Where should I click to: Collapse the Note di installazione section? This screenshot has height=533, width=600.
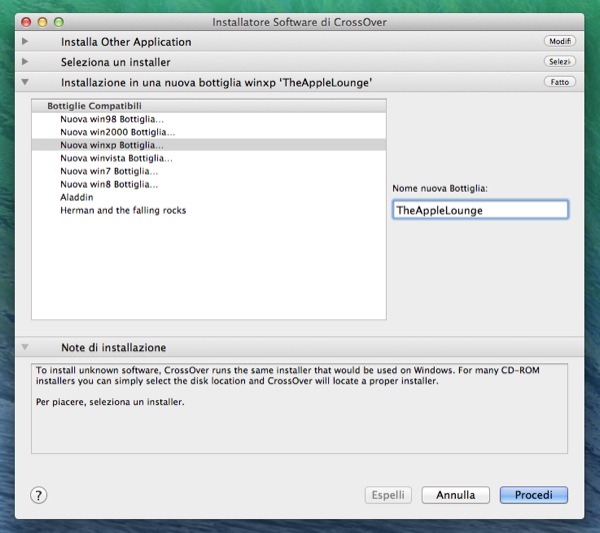click(25, 347)
